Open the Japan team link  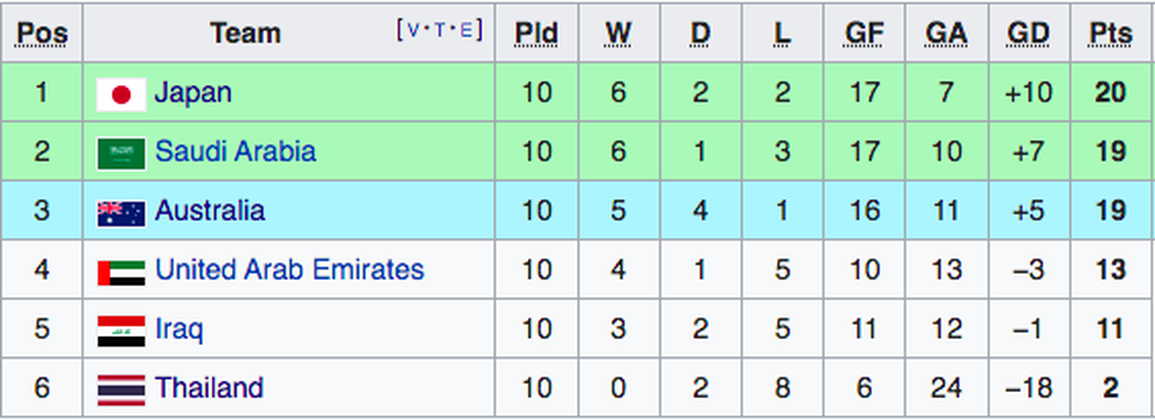[x=193, y=93]
